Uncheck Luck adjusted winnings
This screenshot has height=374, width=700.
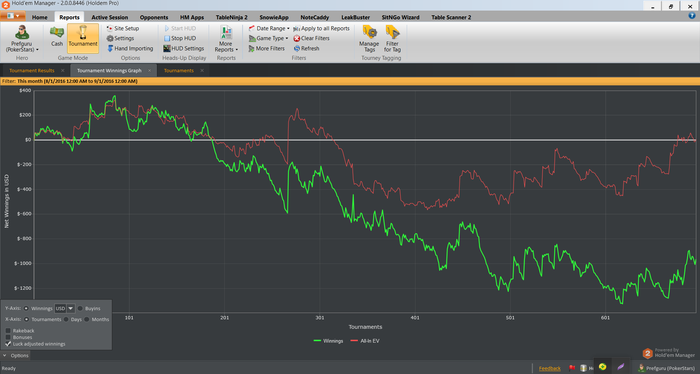[8, 344]
